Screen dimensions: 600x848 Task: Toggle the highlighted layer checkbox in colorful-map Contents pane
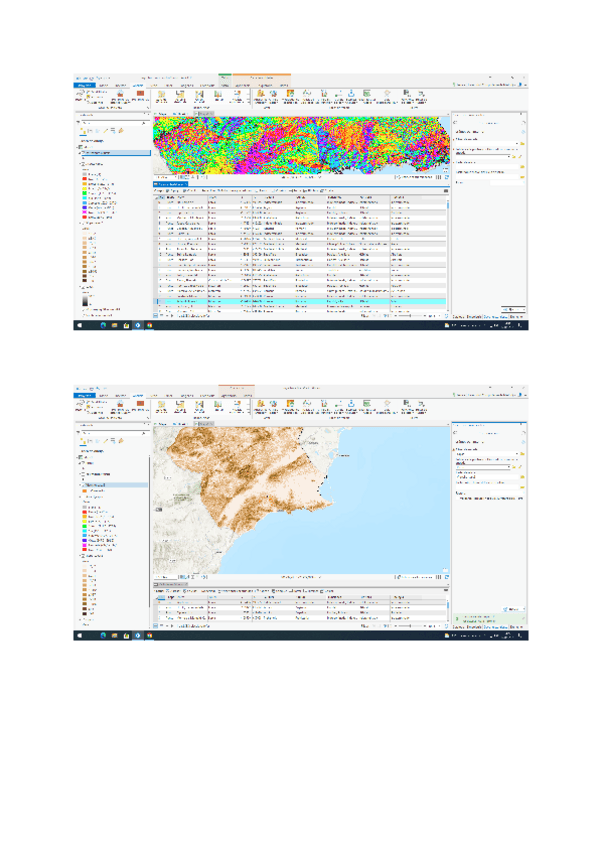click(83, 153)
